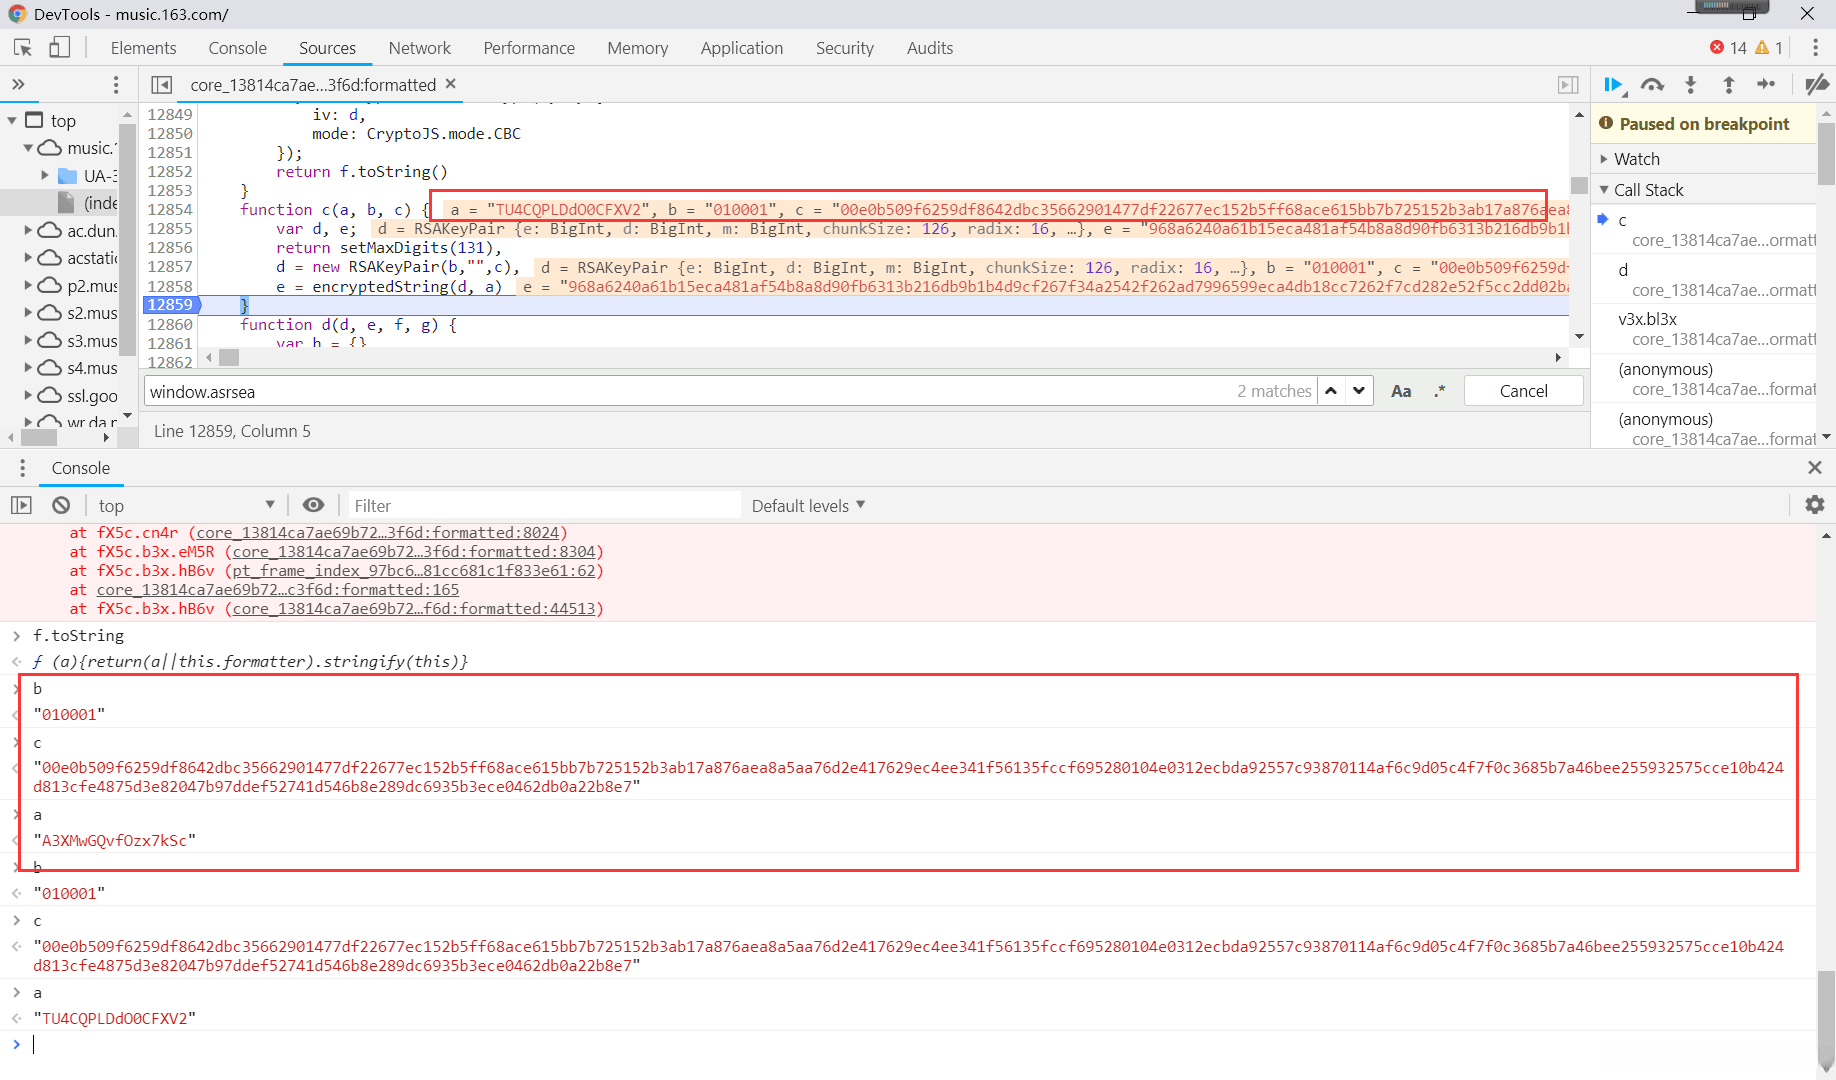Image resolution: width=1836 pixels, height=1080 pixels.
Task: Expand the p2.mus domain node
Action: [x=28, y=286]
